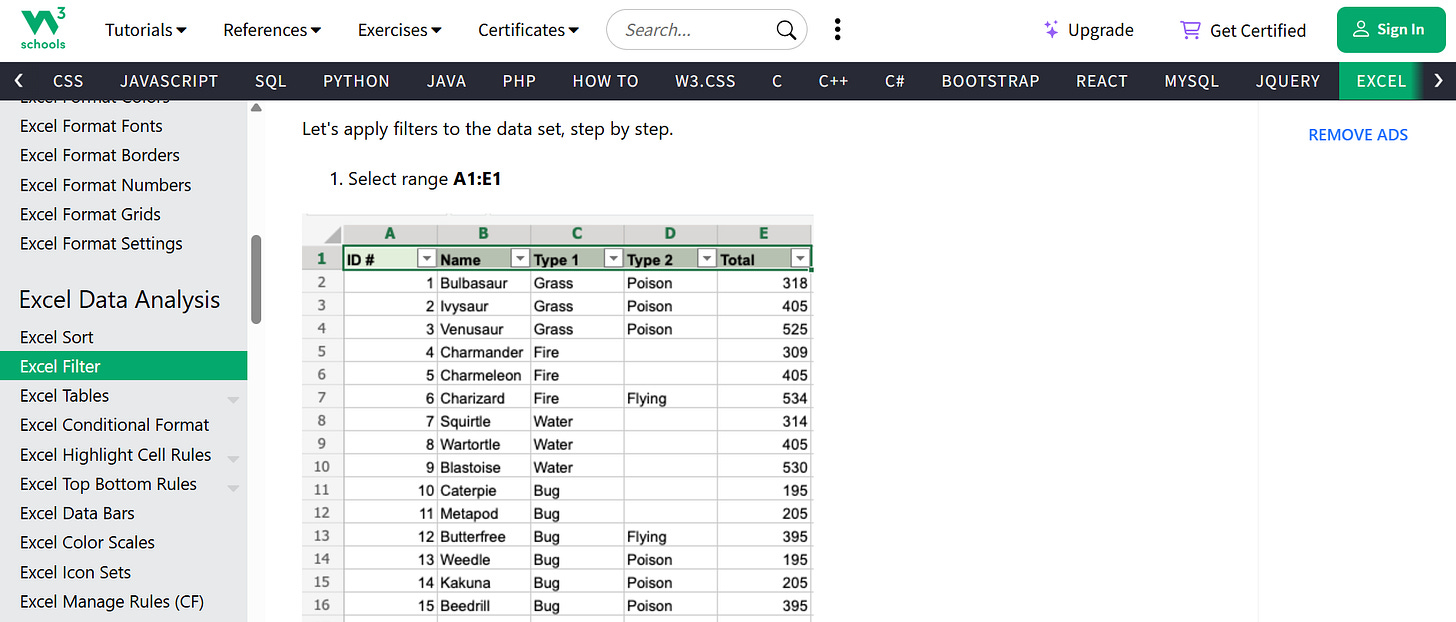Expand the Excel Tables submenu arrow
1456x622 pixels.
tap(233, 400)
